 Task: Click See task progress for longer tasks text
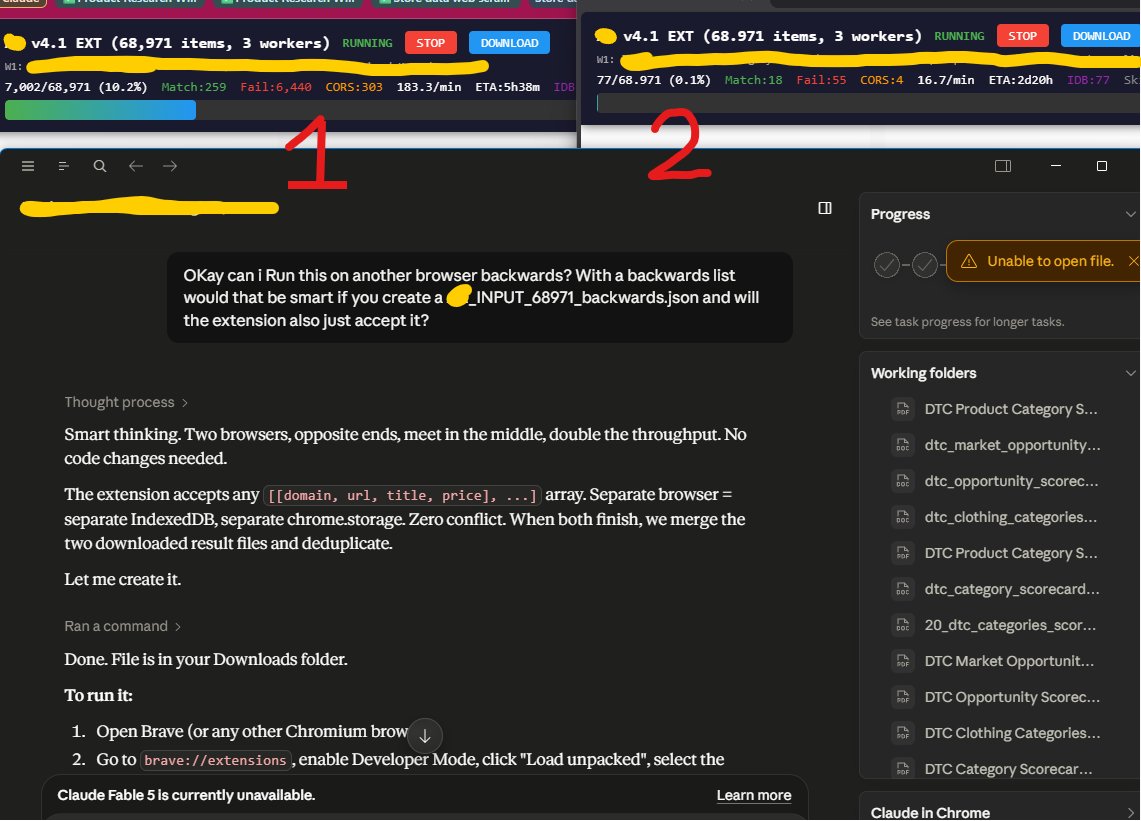967,322
